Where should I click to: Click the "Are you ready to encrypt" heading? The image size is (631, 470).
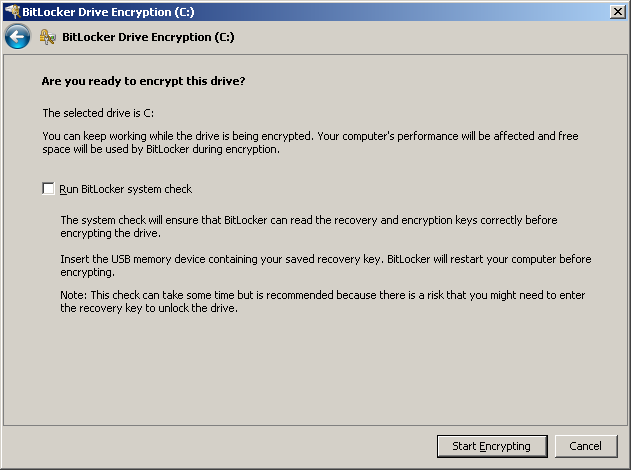143,81
